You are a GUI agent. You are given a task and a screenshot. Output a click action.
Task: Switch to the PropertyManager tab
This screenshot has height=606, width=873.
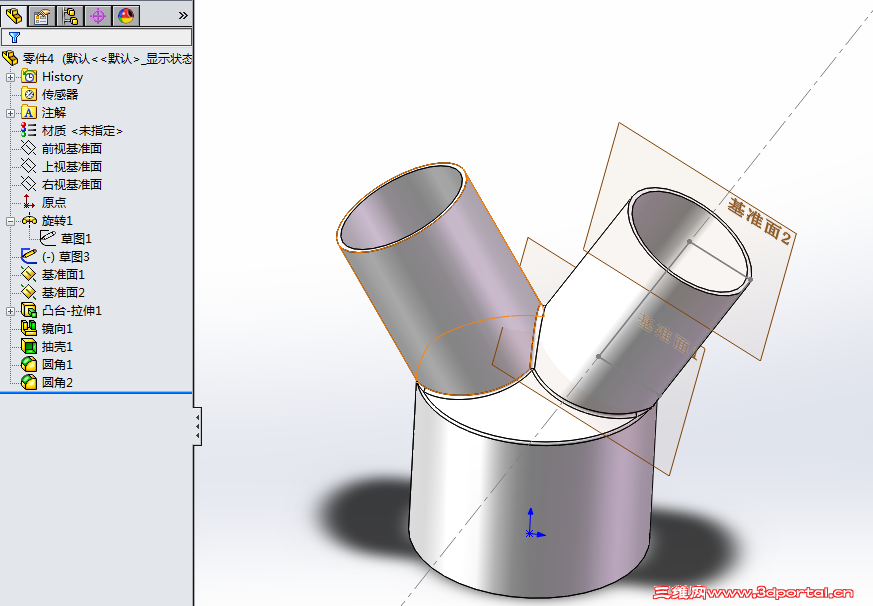42,16
